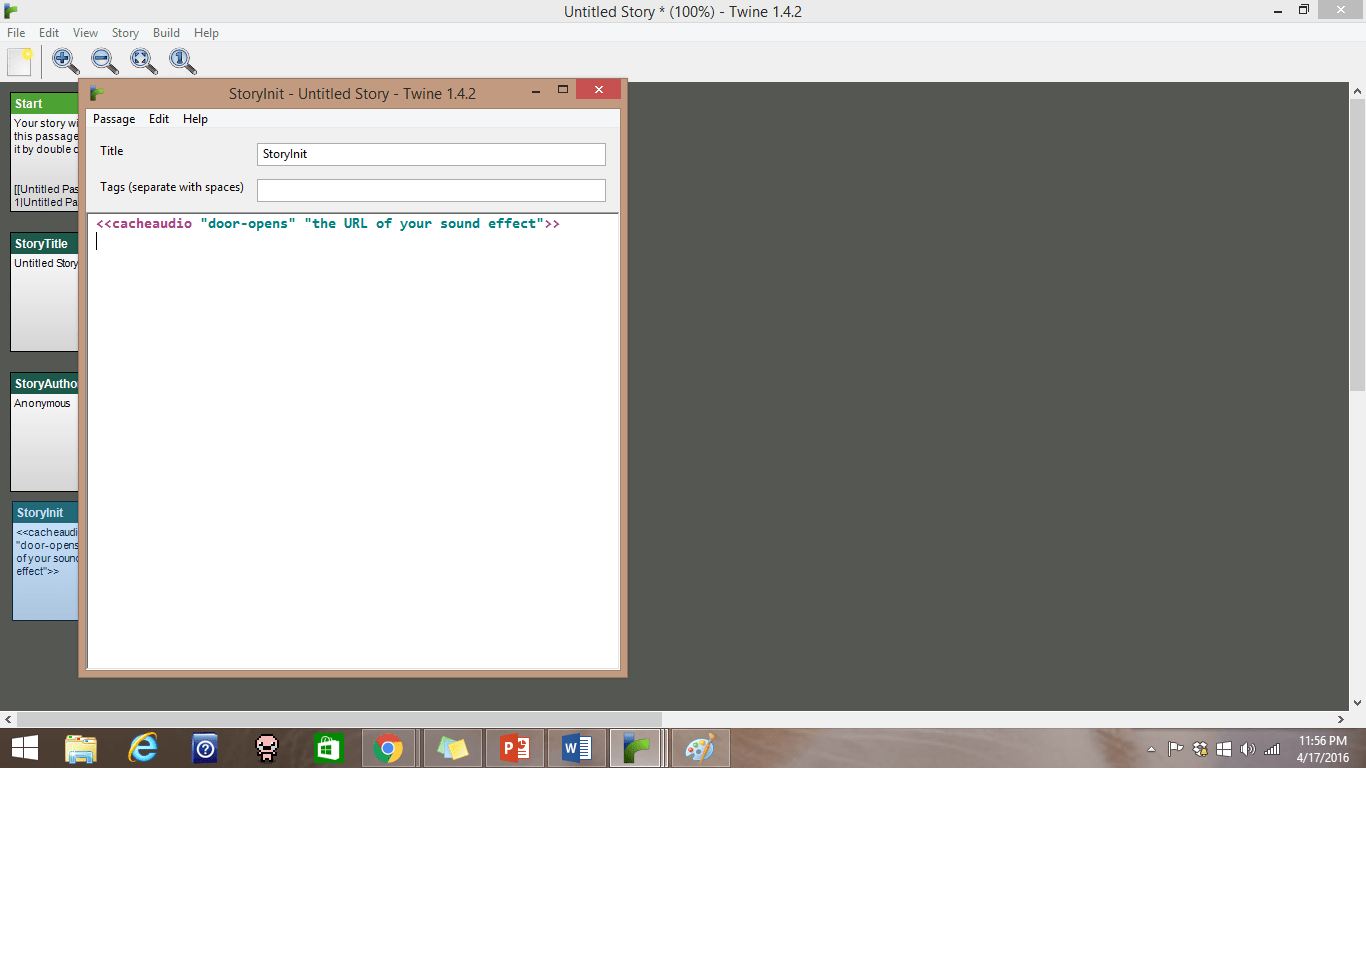Image resolution: width=1366 pixels, height=956 pixels.
Task: Click the Zoom Out magnifier icon
Action: coord(105,62)
